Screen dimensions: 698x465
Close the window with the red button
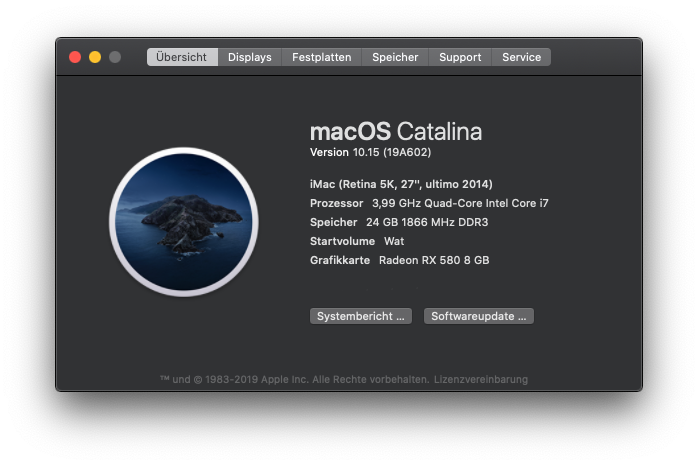(x=75, y=57)
